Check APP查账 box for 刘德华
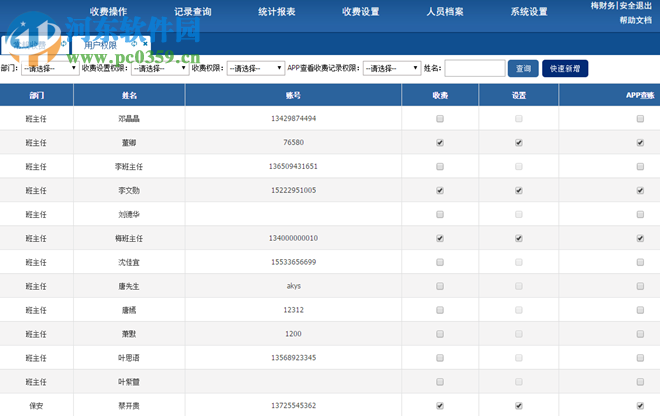660x416 pixels. click(x=640, y=215)
